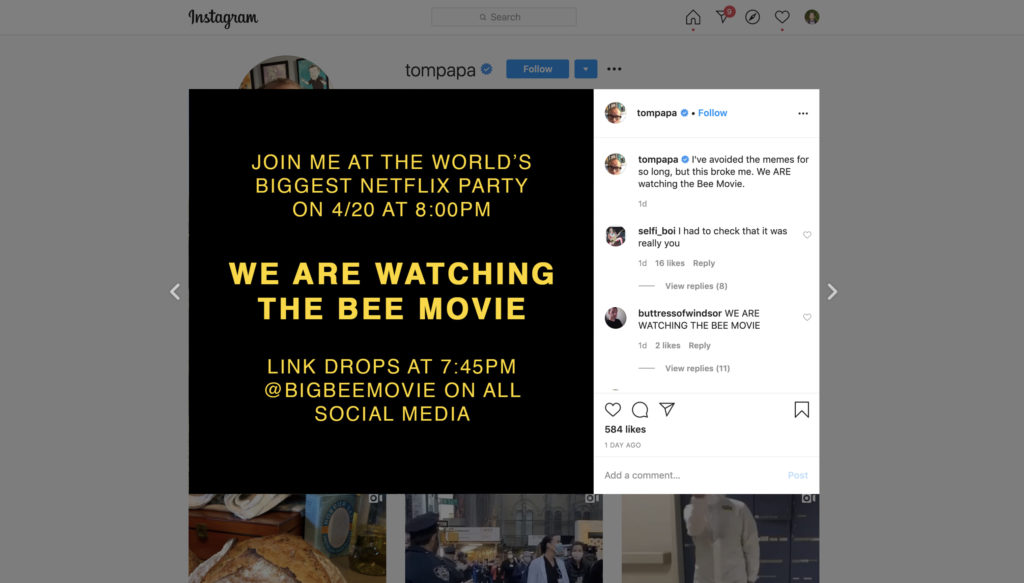Share post via paper plane icon
Viewport: 1024px width, 583px height.
pos(667,409)
